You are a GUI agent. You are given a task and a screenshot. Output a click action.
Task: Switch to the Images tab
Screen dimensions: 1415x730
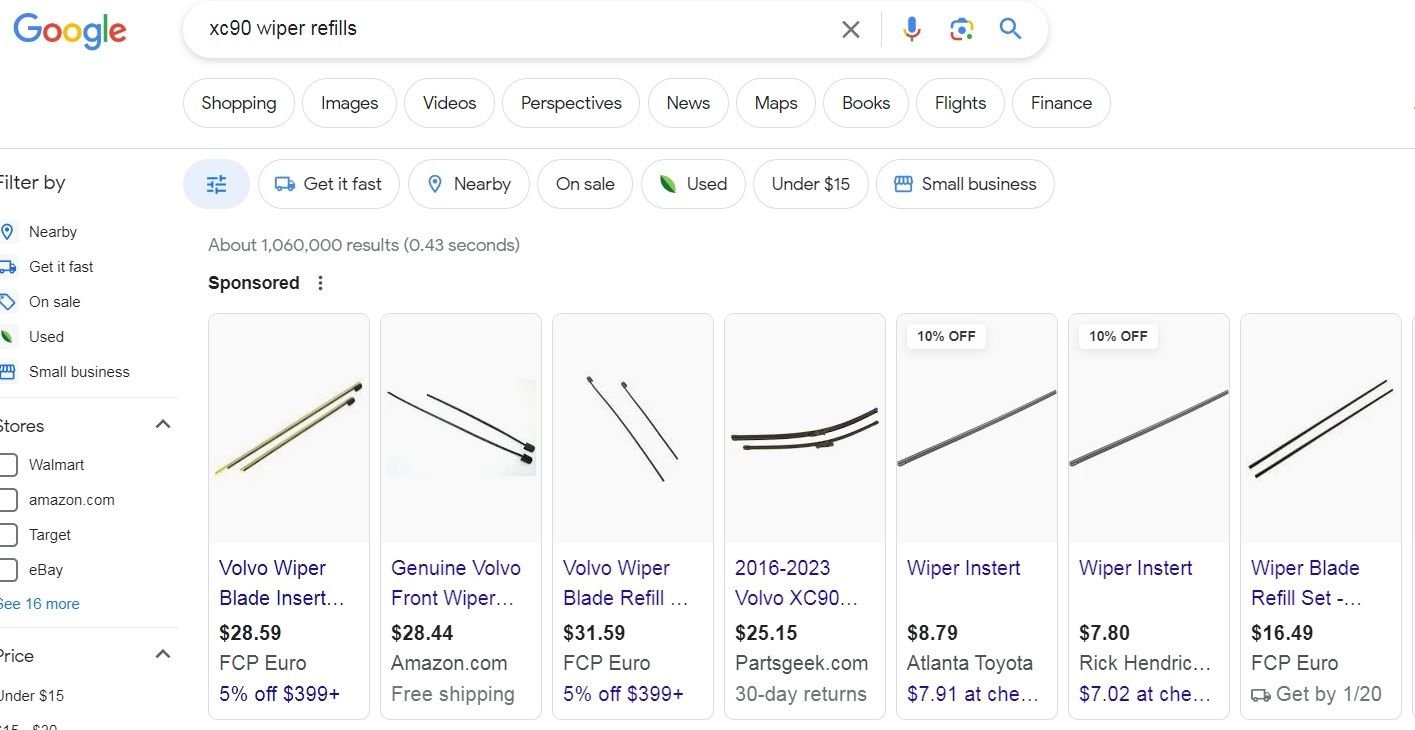pyautogui.click(x=349, y=103)
